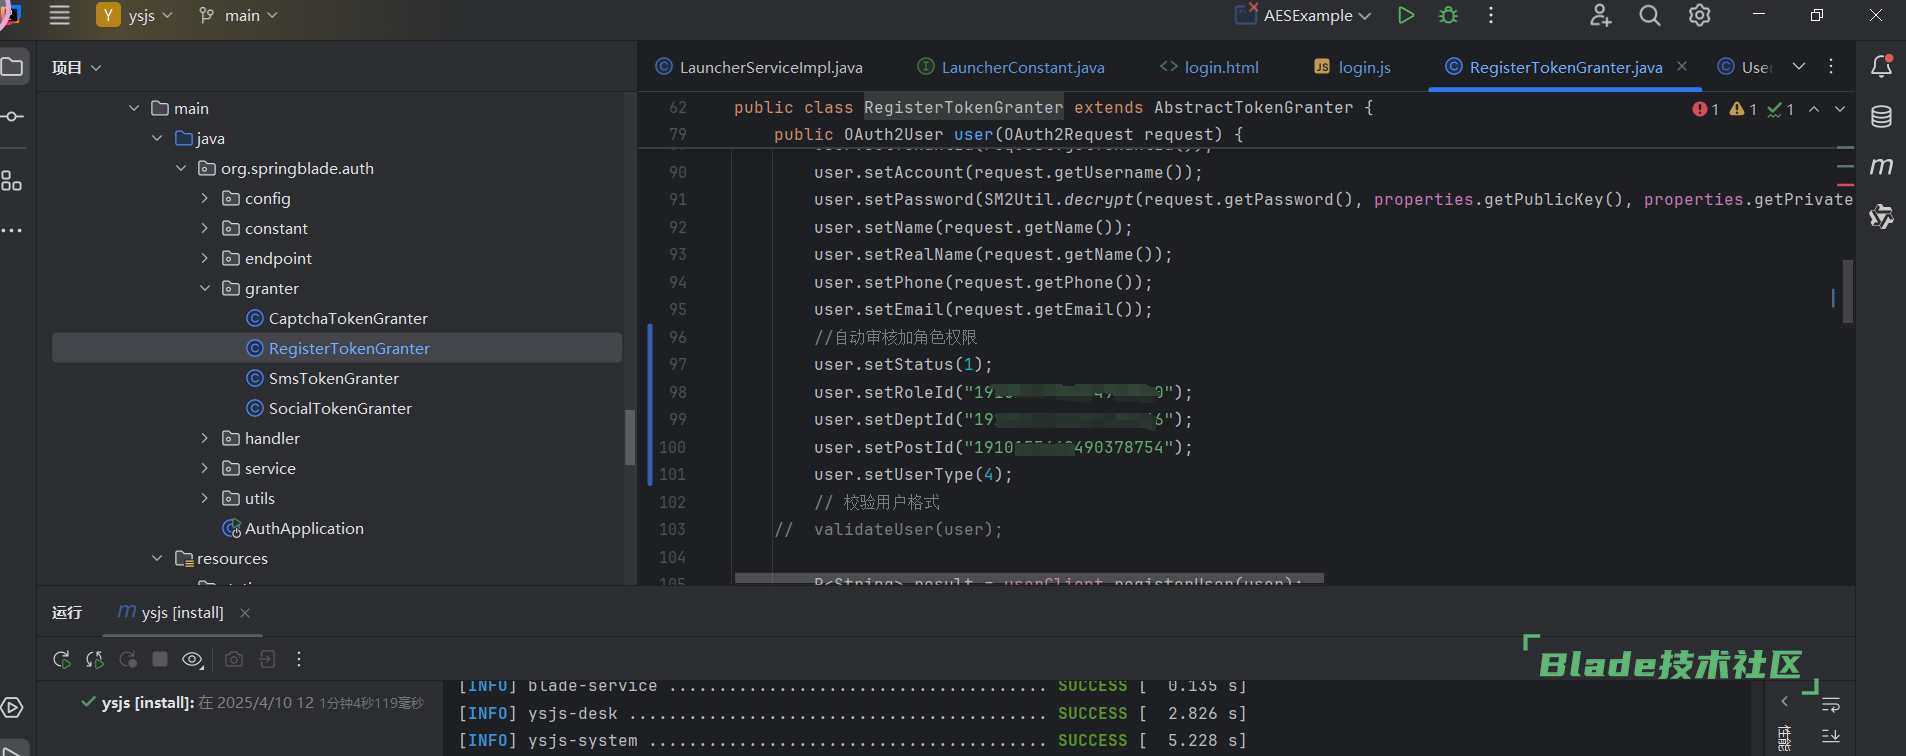Open SocialTokenGranter class
This screenshot has height=756, width=1906.
click(329, 408)
